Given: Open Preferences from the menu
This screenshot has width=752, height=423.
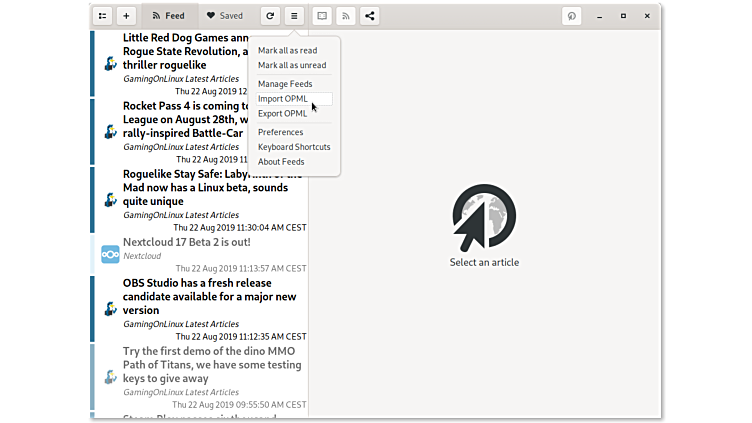Looking at the screenshot, I should point(280,132).
